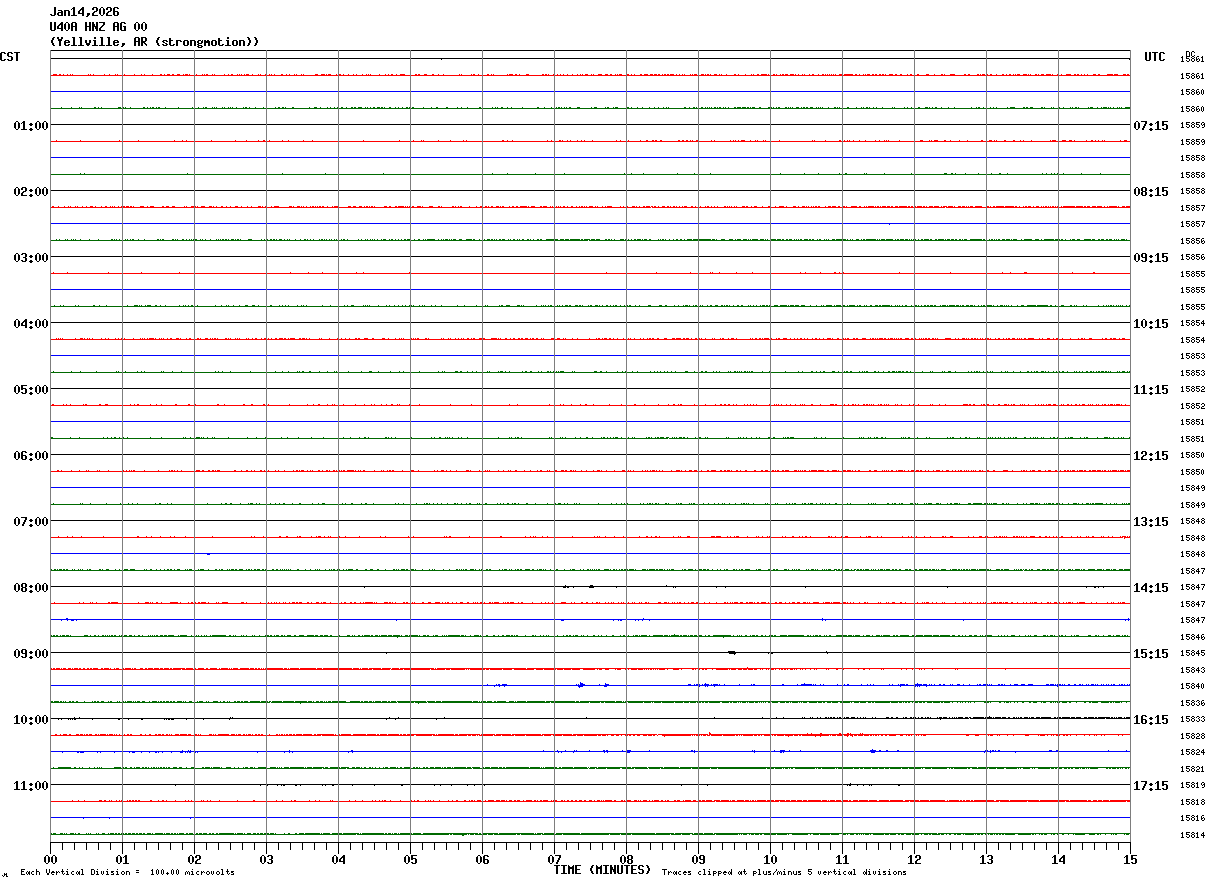Click the date header Jan14,2026

pyautogui.click(x=85, y=12)
